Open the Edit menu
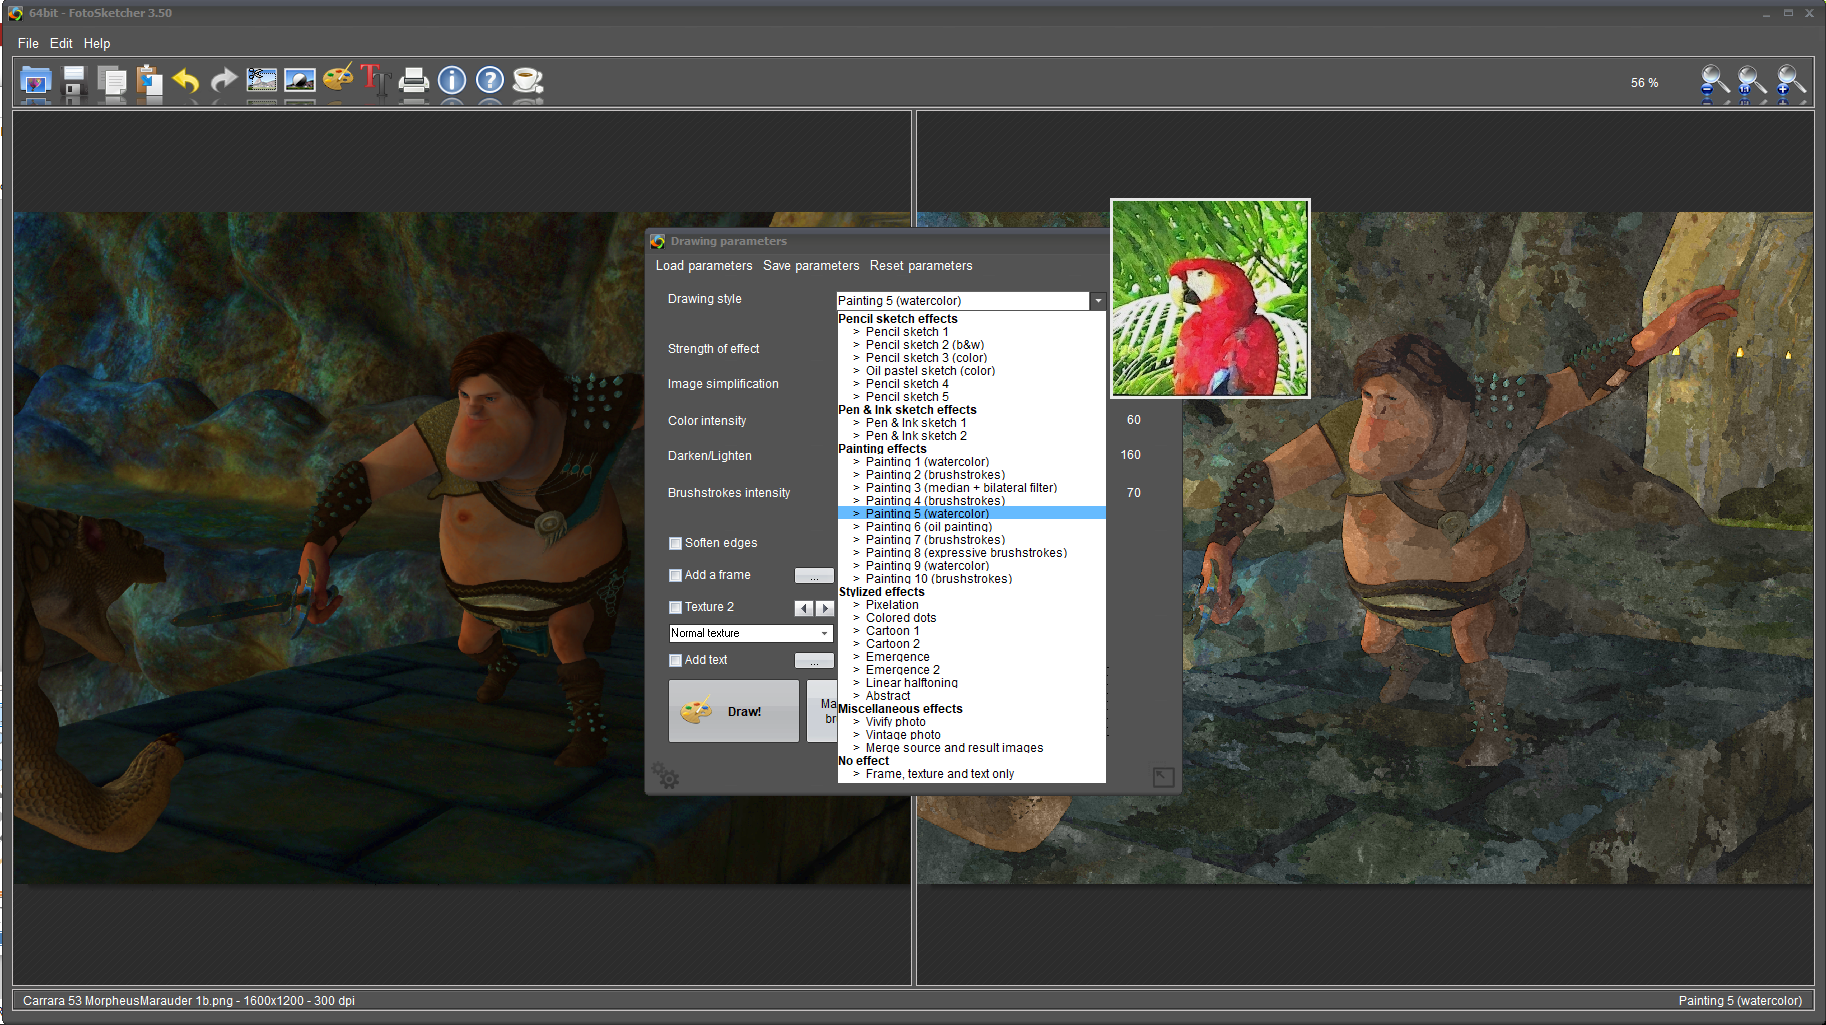1826x1025 pixels. (x=61, y=43)
